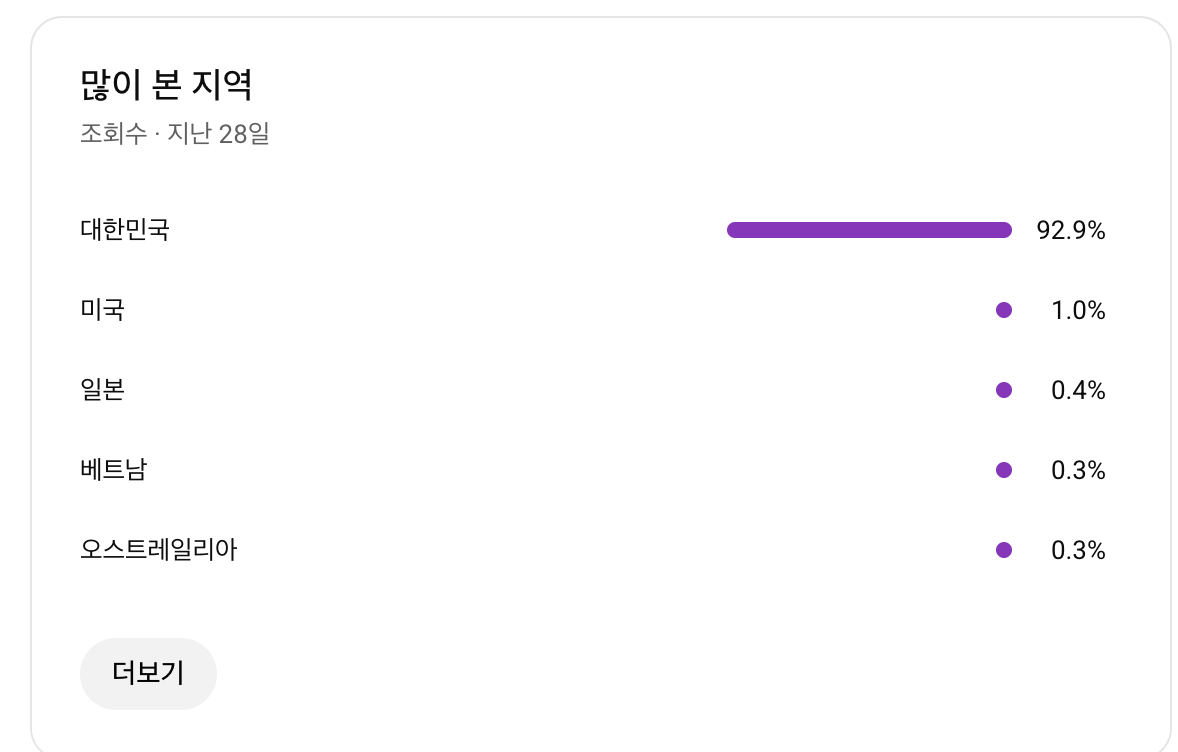This screenshot has height=752, width=1178.
Task: Select the 미국 region label
Action: pyautogui.click(x=102, y=310)
